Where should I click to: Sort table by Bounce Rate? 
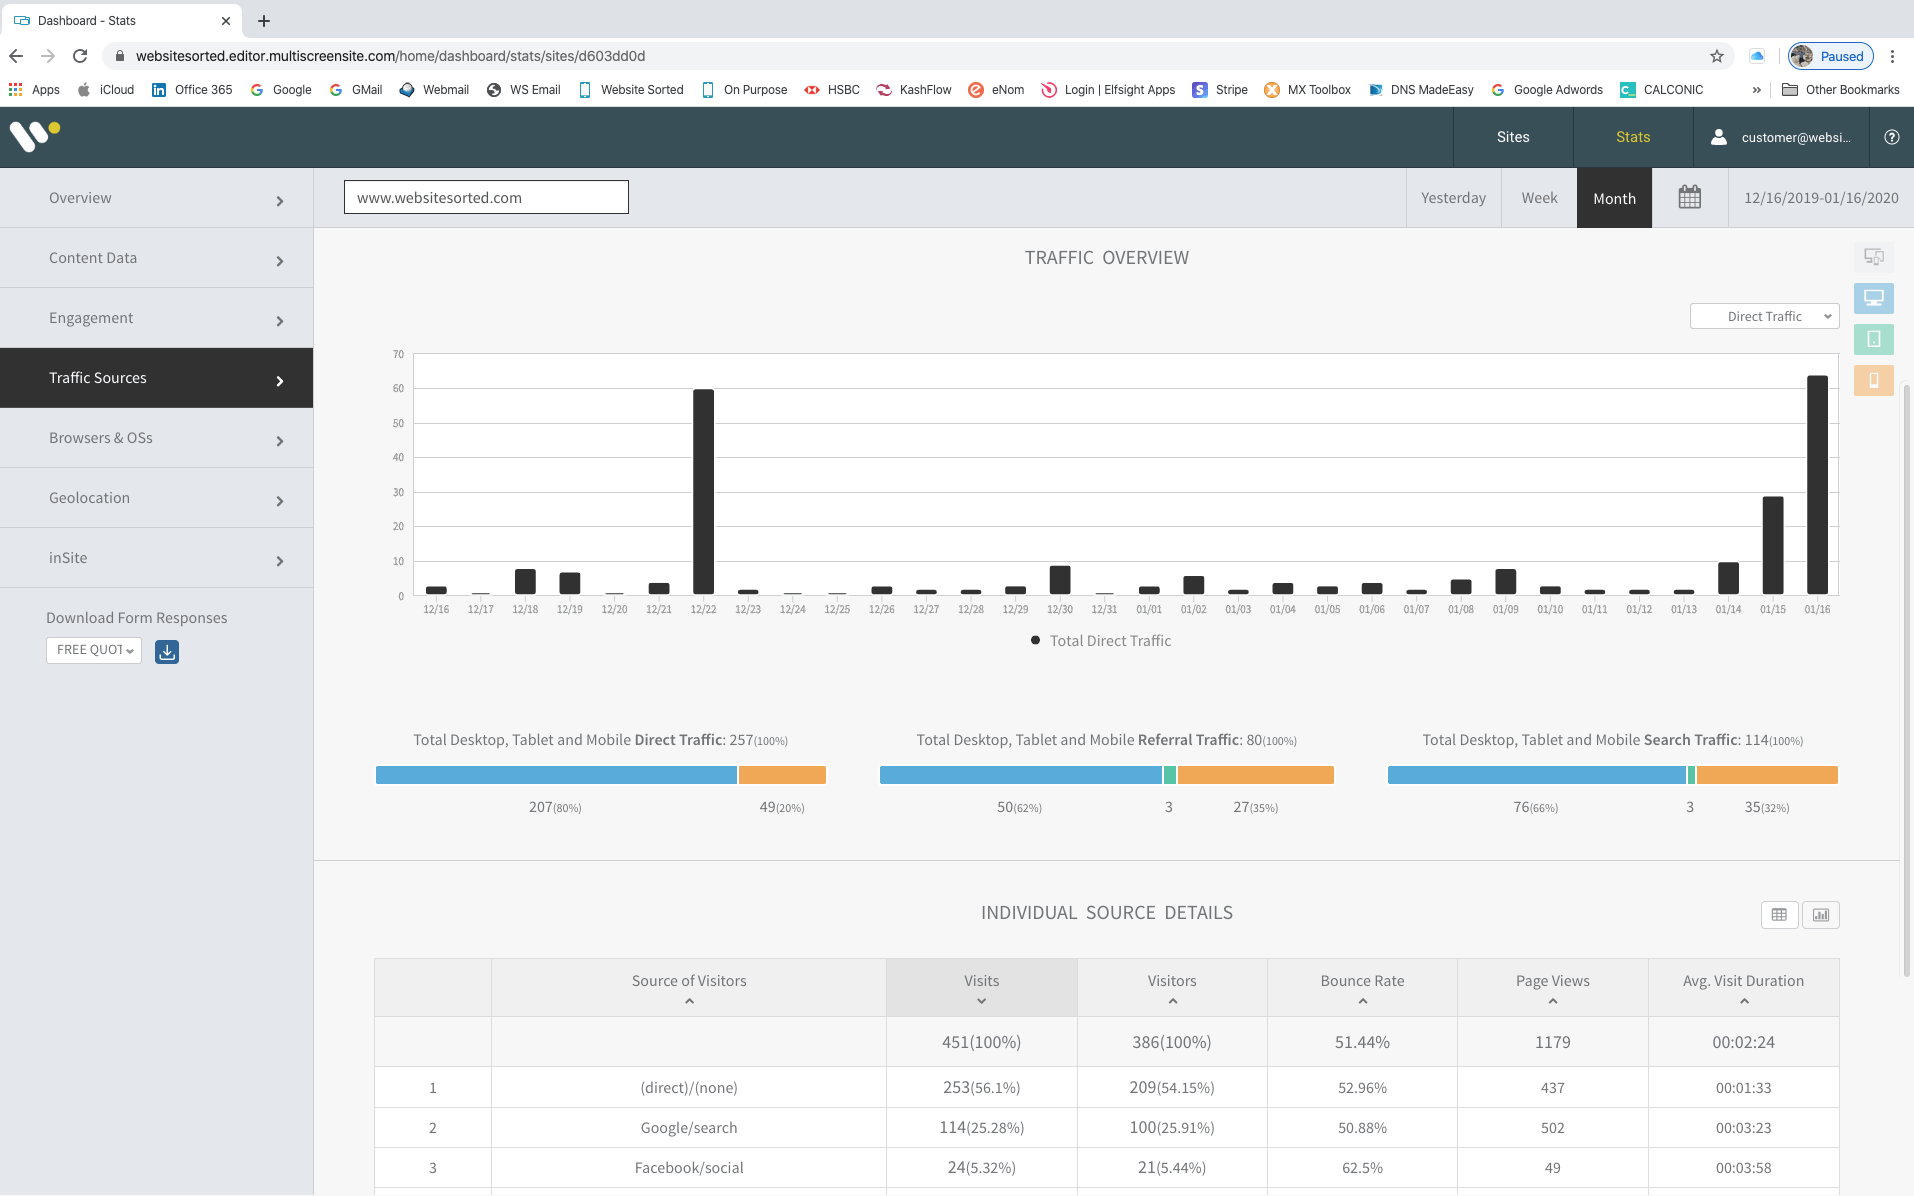[1362, 987]
